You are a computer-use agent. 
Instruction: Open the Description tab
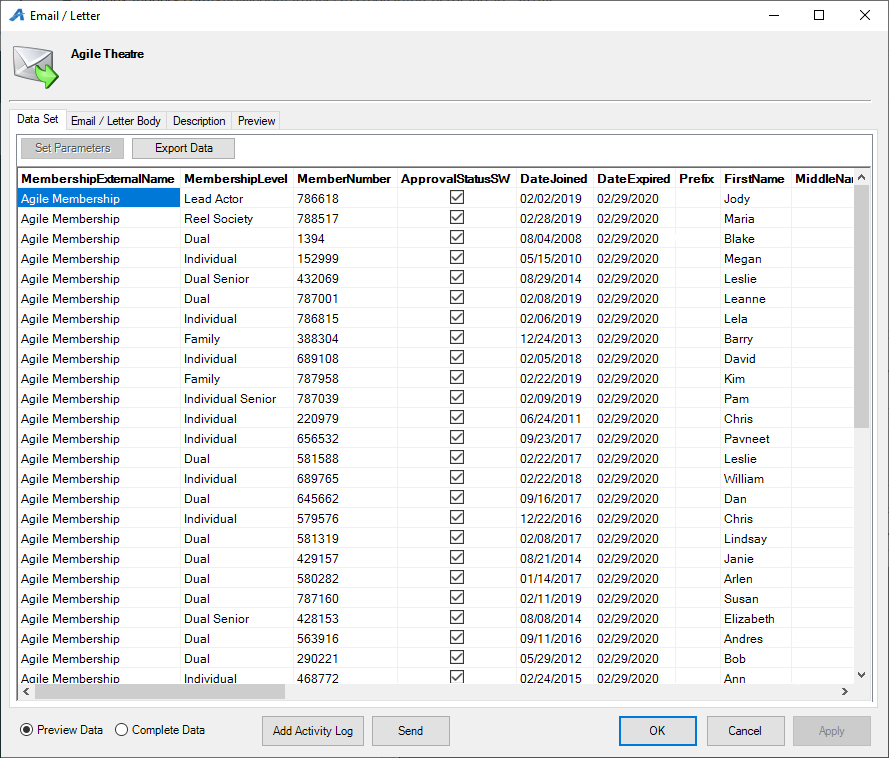[x=199, y=121]
